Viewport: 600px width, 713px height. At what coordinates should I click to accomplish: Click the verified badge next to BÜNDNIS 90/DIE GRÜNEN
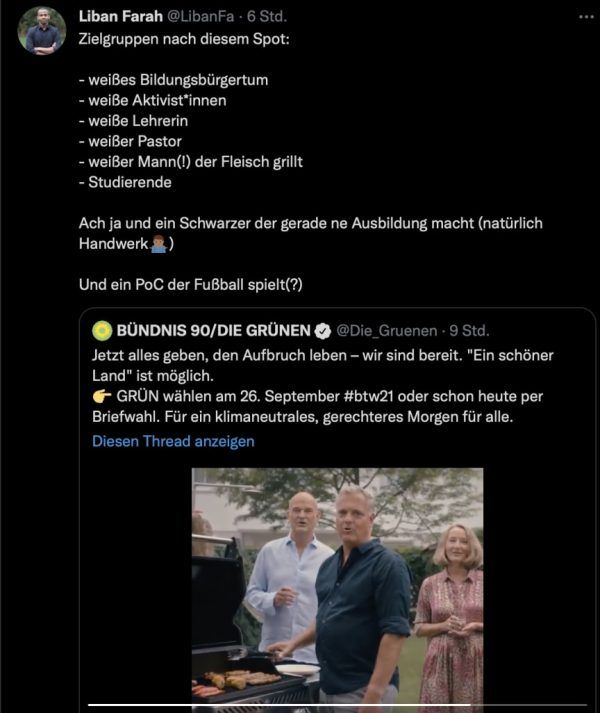tap(323, 331)
